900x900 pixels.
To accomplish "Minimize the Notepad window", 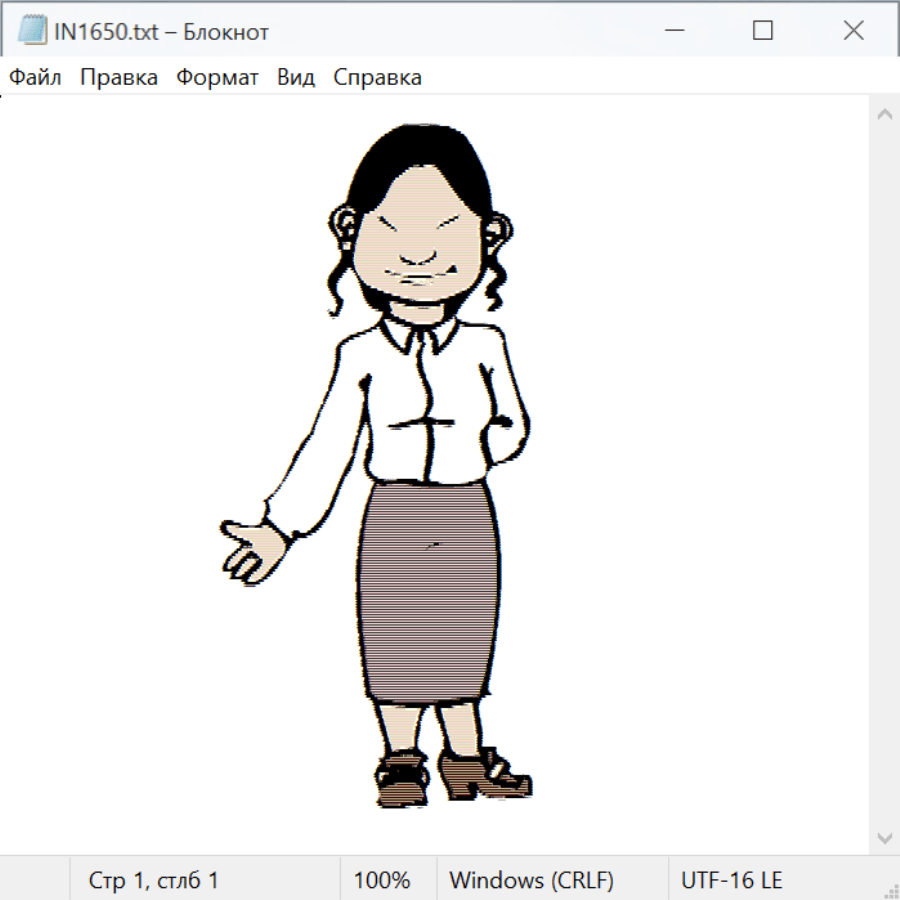I will pyautogui.click(x=671, y=31).
